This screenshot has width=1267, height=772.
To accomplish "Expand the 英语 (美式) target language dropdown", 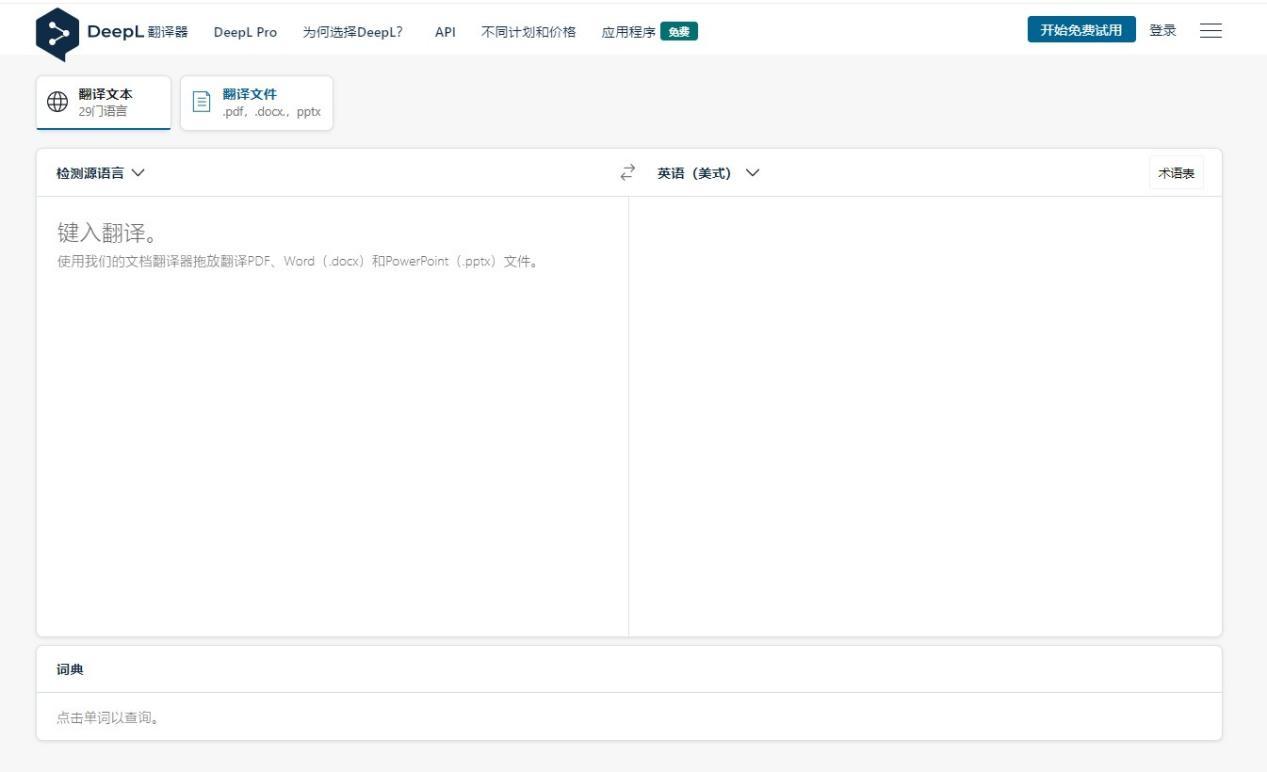I will pyautogui.click(x=708, y=173).
